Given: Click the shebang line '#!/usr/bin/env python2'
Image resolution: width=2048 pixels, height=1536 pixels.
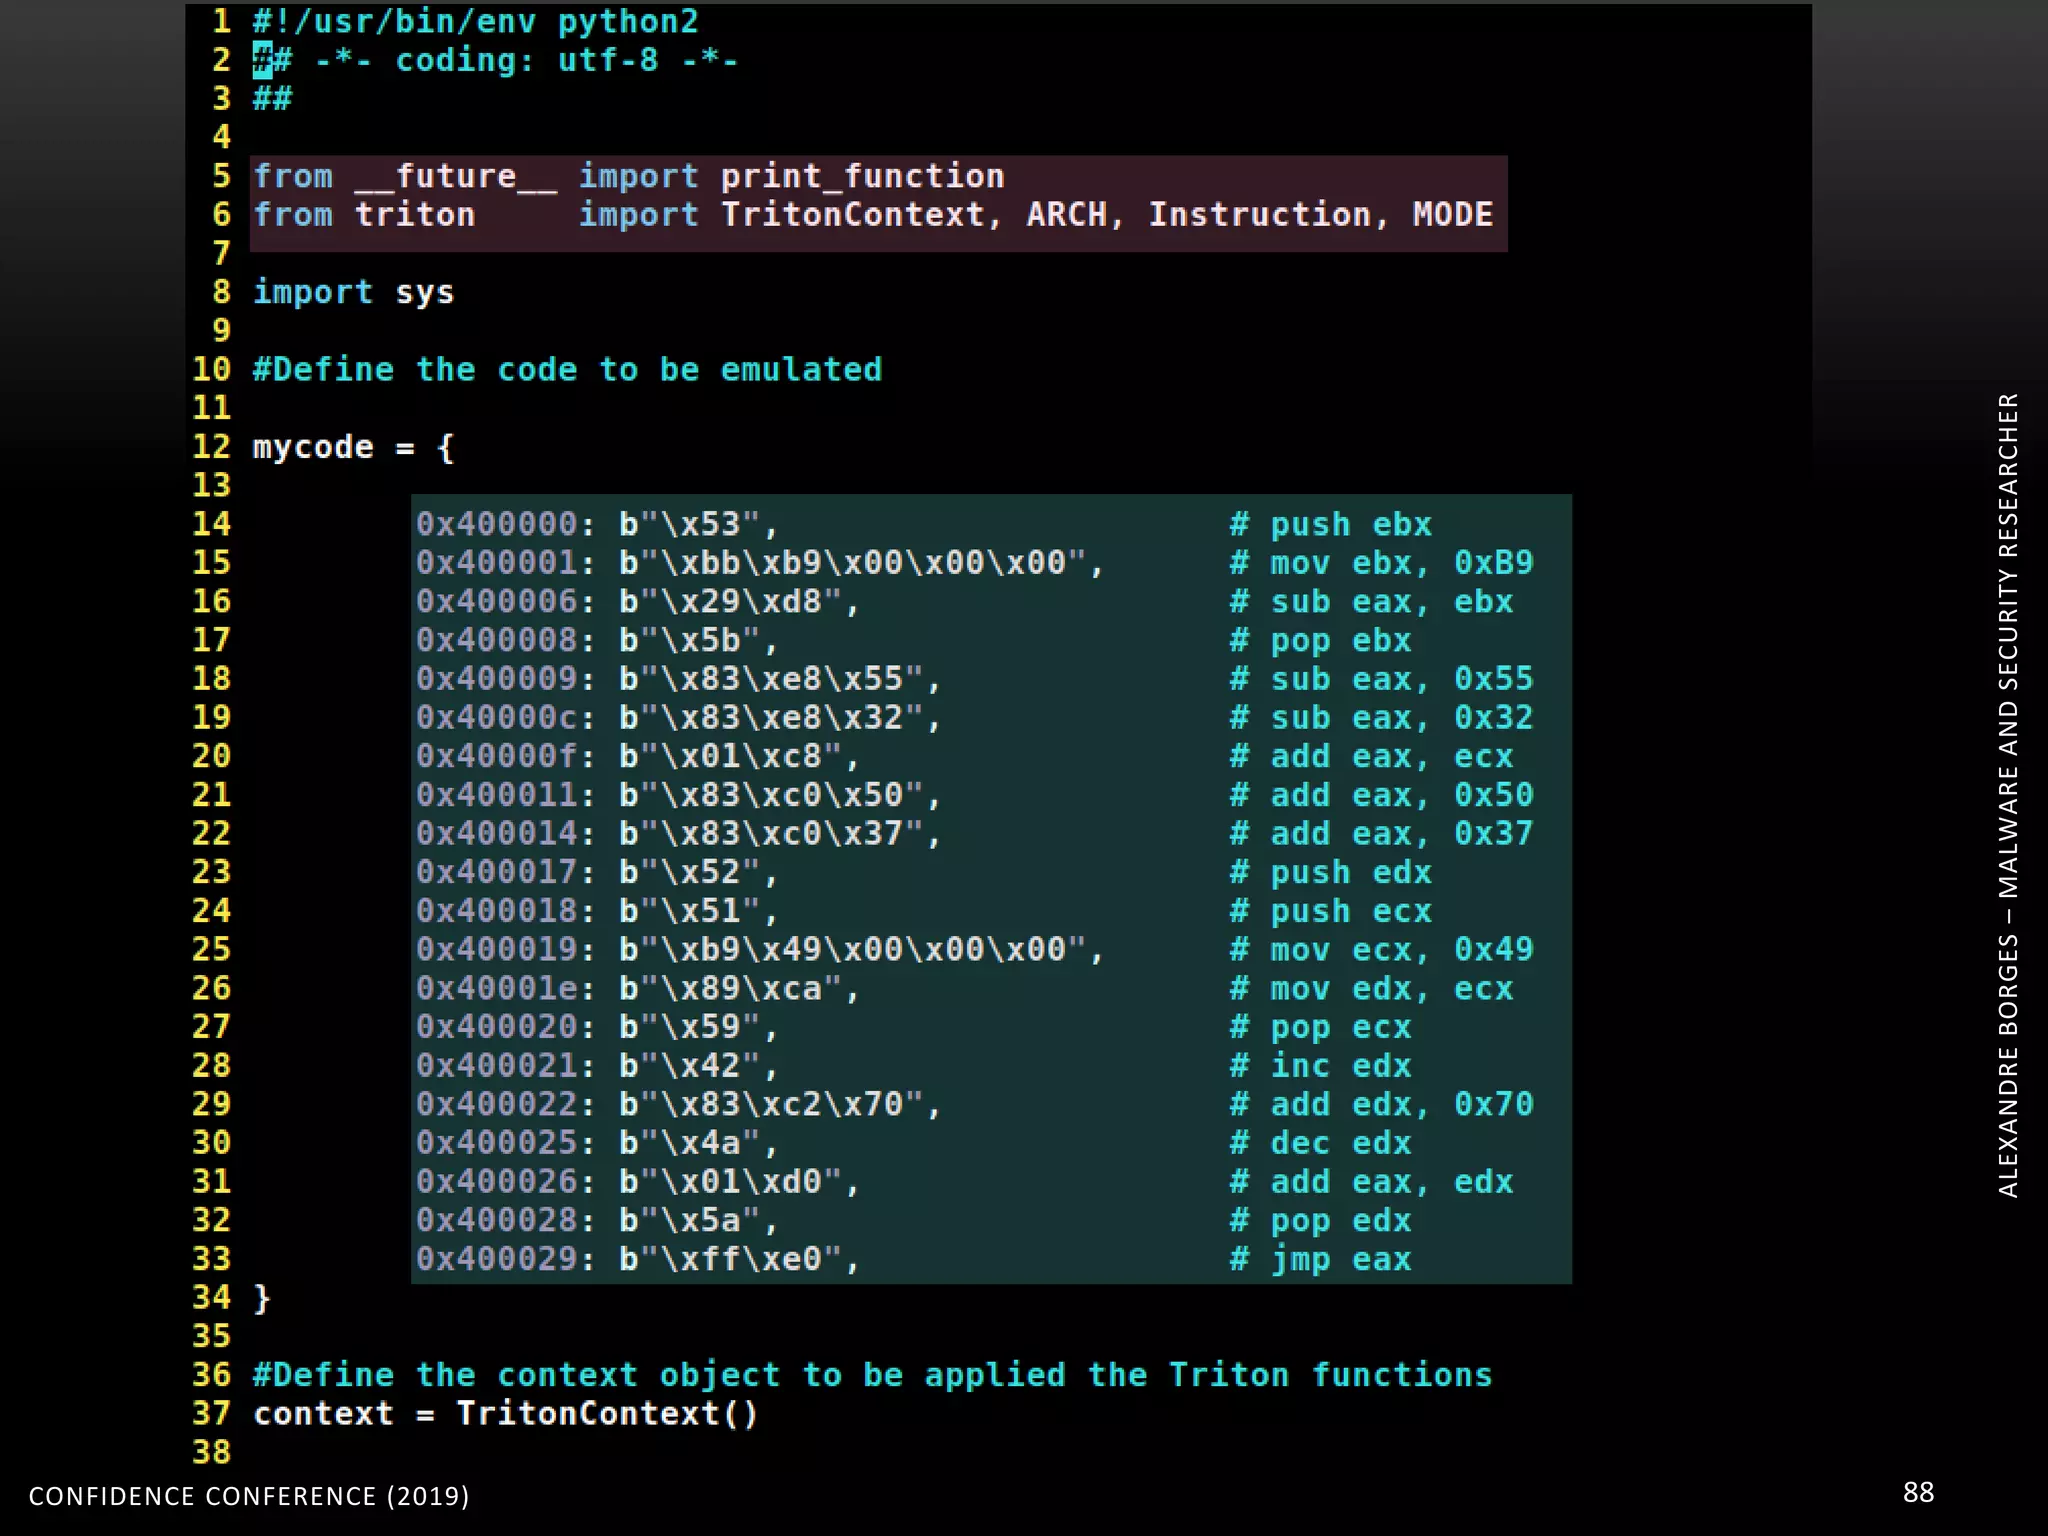Looking at the screenshot, I should (475, 21).
